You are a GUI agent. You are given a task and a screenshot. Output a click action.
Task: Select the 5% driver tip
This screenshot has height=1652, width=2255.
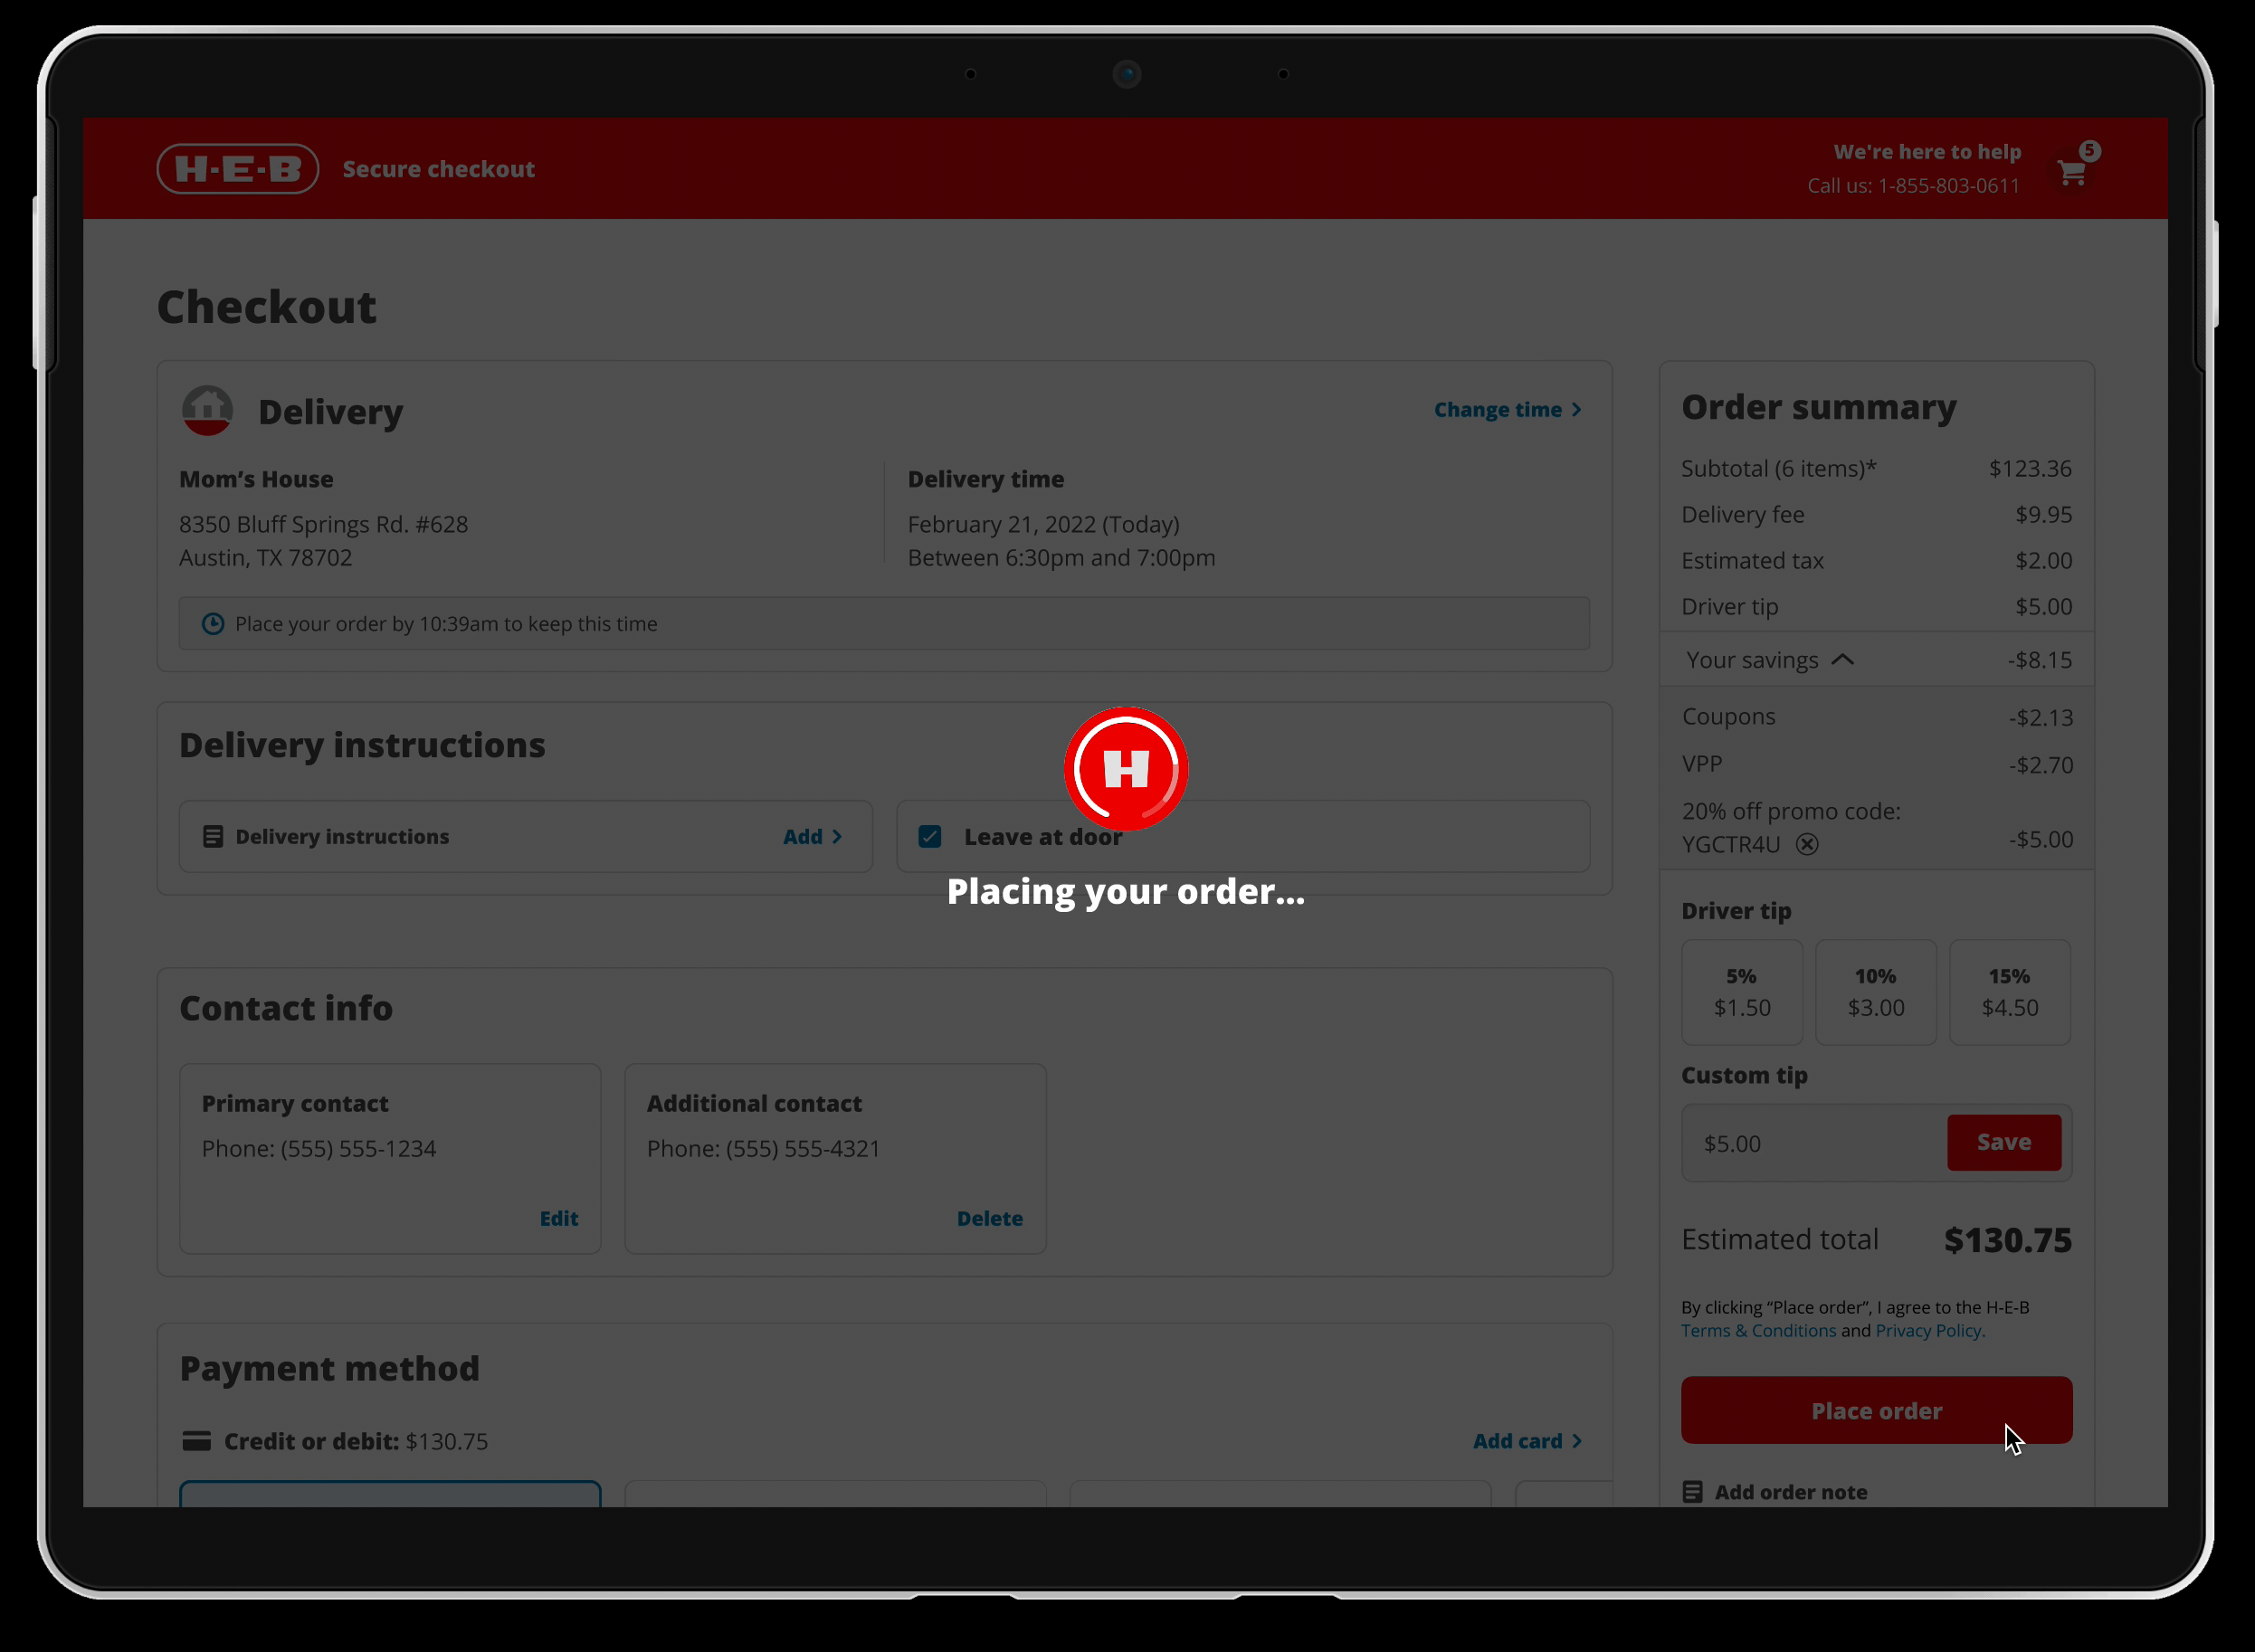[1742, 992]
